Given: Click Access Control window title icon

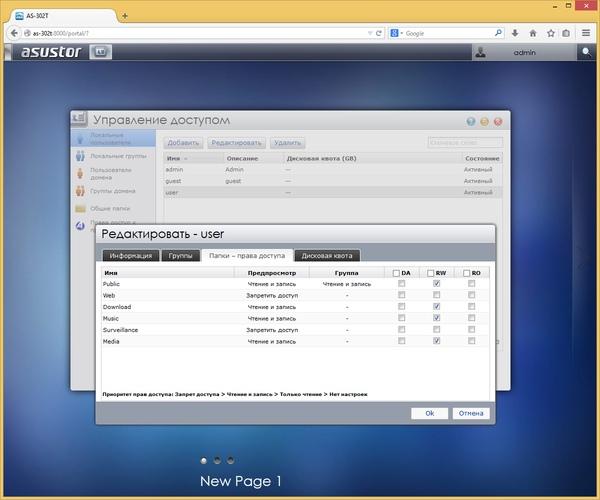Looking at the screenshot, I should click(79, 118).
